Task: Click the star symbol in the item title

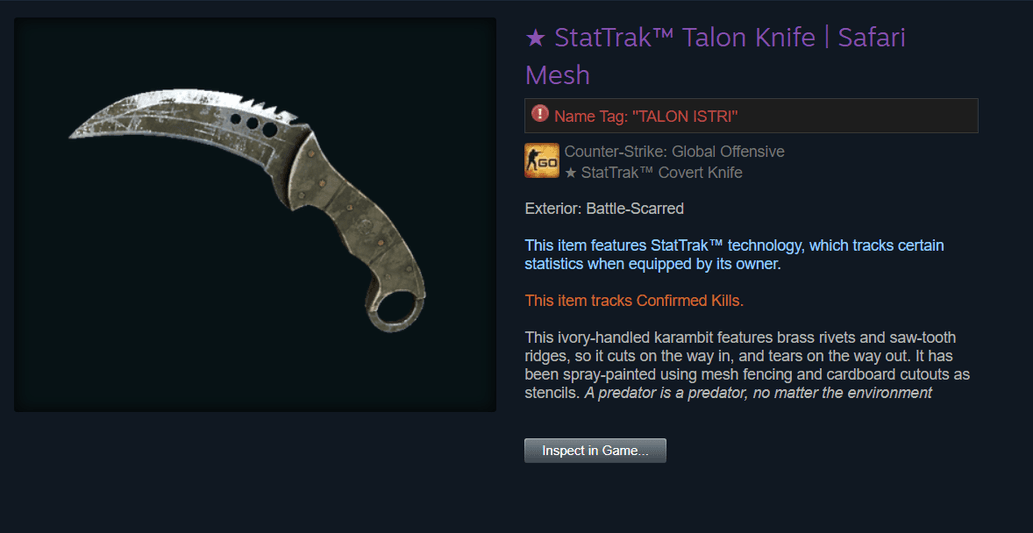Action: tap(535, 38)
